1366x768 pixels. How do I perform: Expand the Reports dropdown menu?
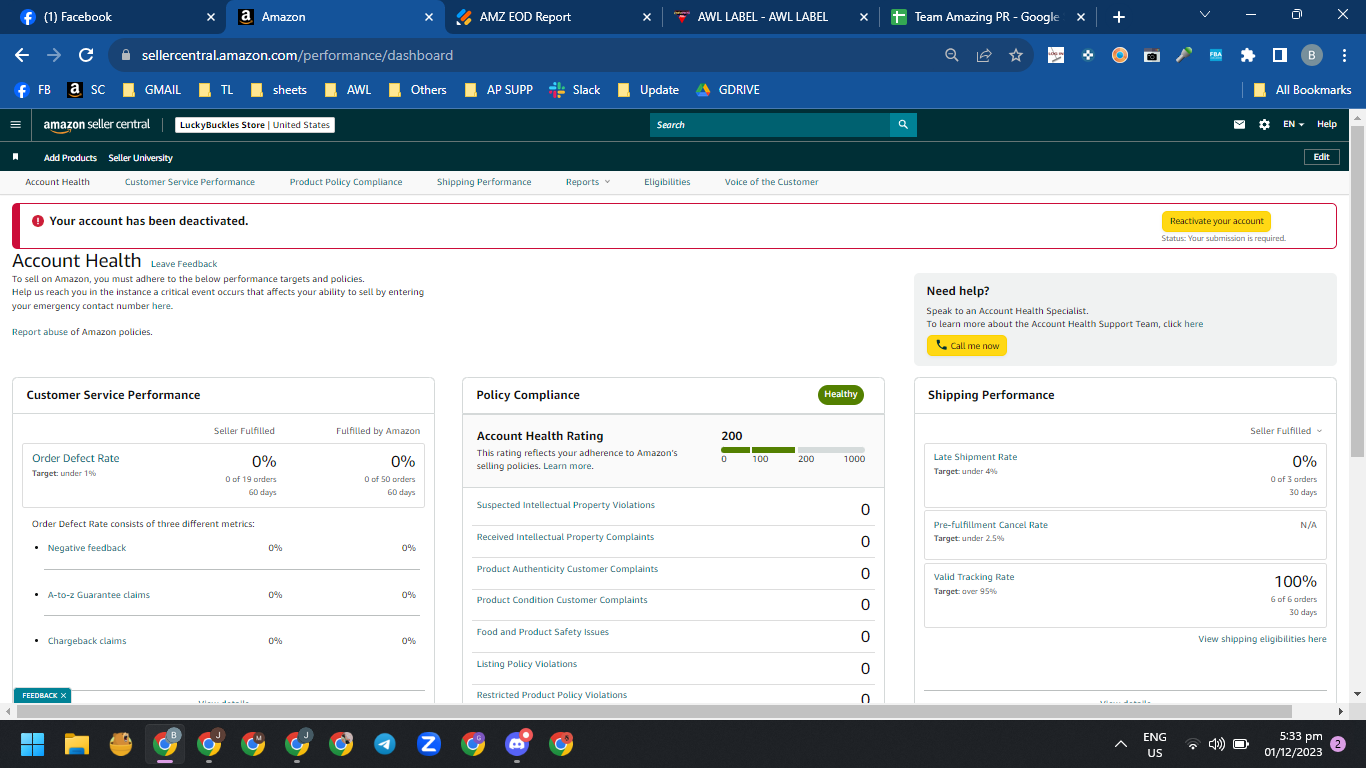(587, 182)
